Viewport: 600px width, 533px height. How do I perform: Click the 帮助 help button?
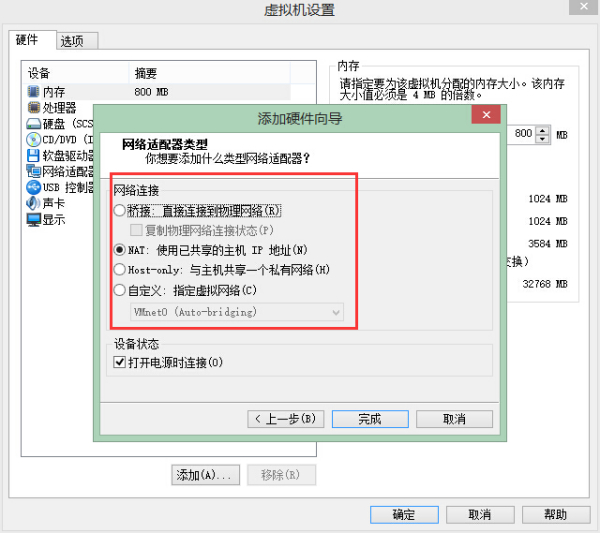[x=556, y=515]
